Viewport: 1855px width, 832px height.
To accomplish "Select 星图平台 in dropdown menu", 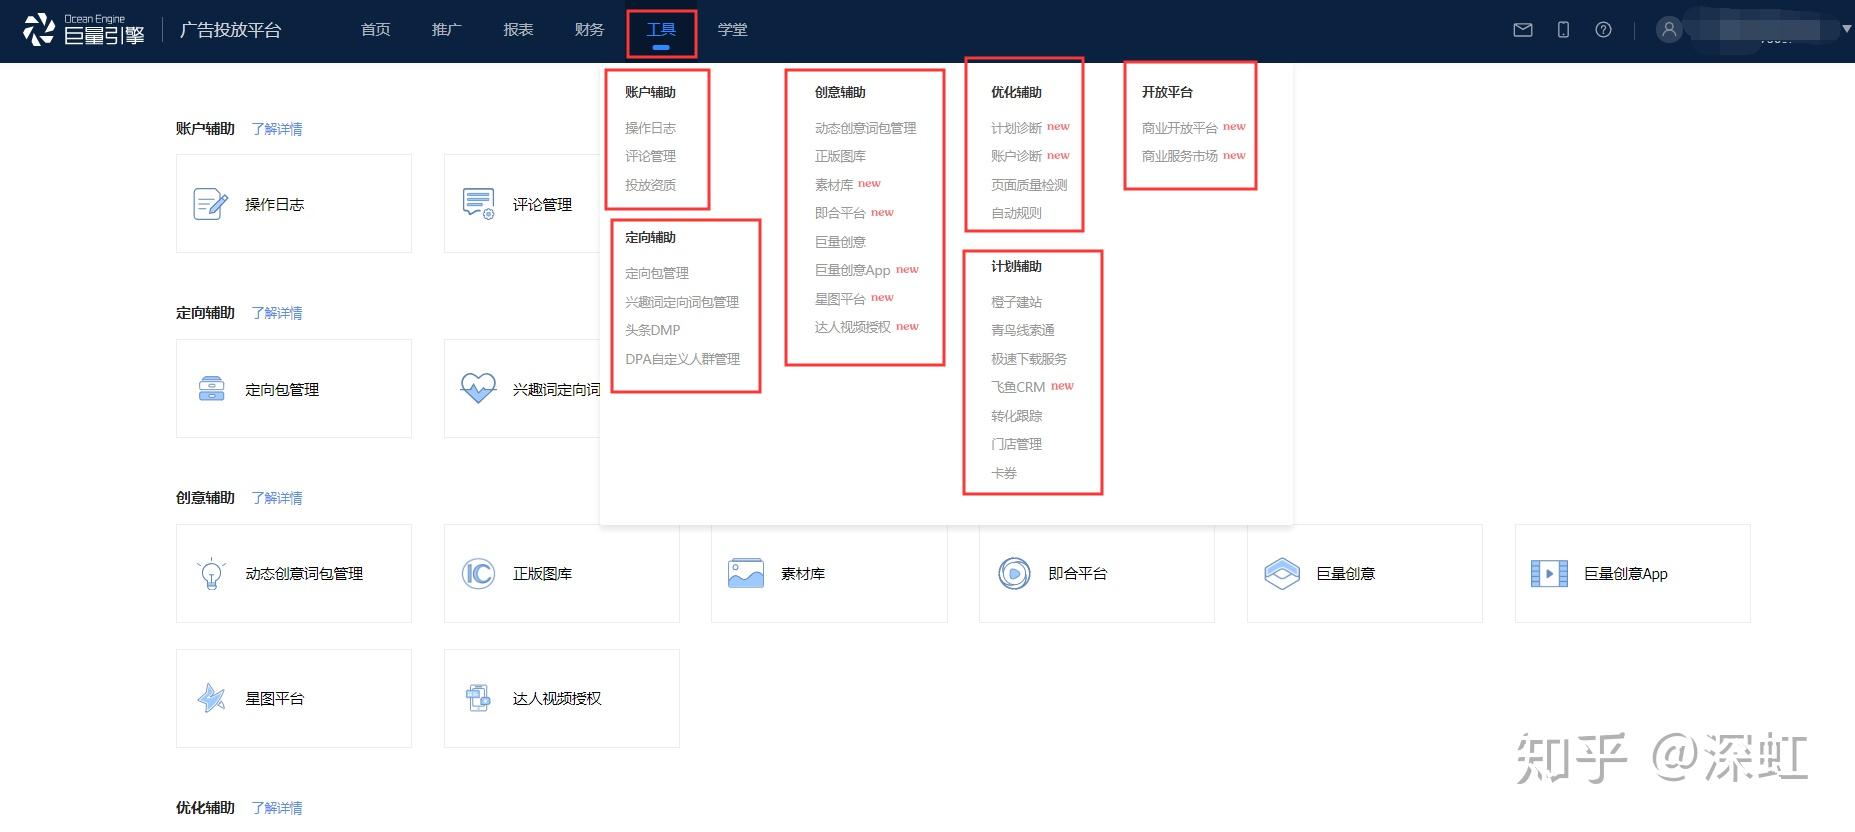I will (840, 299).
